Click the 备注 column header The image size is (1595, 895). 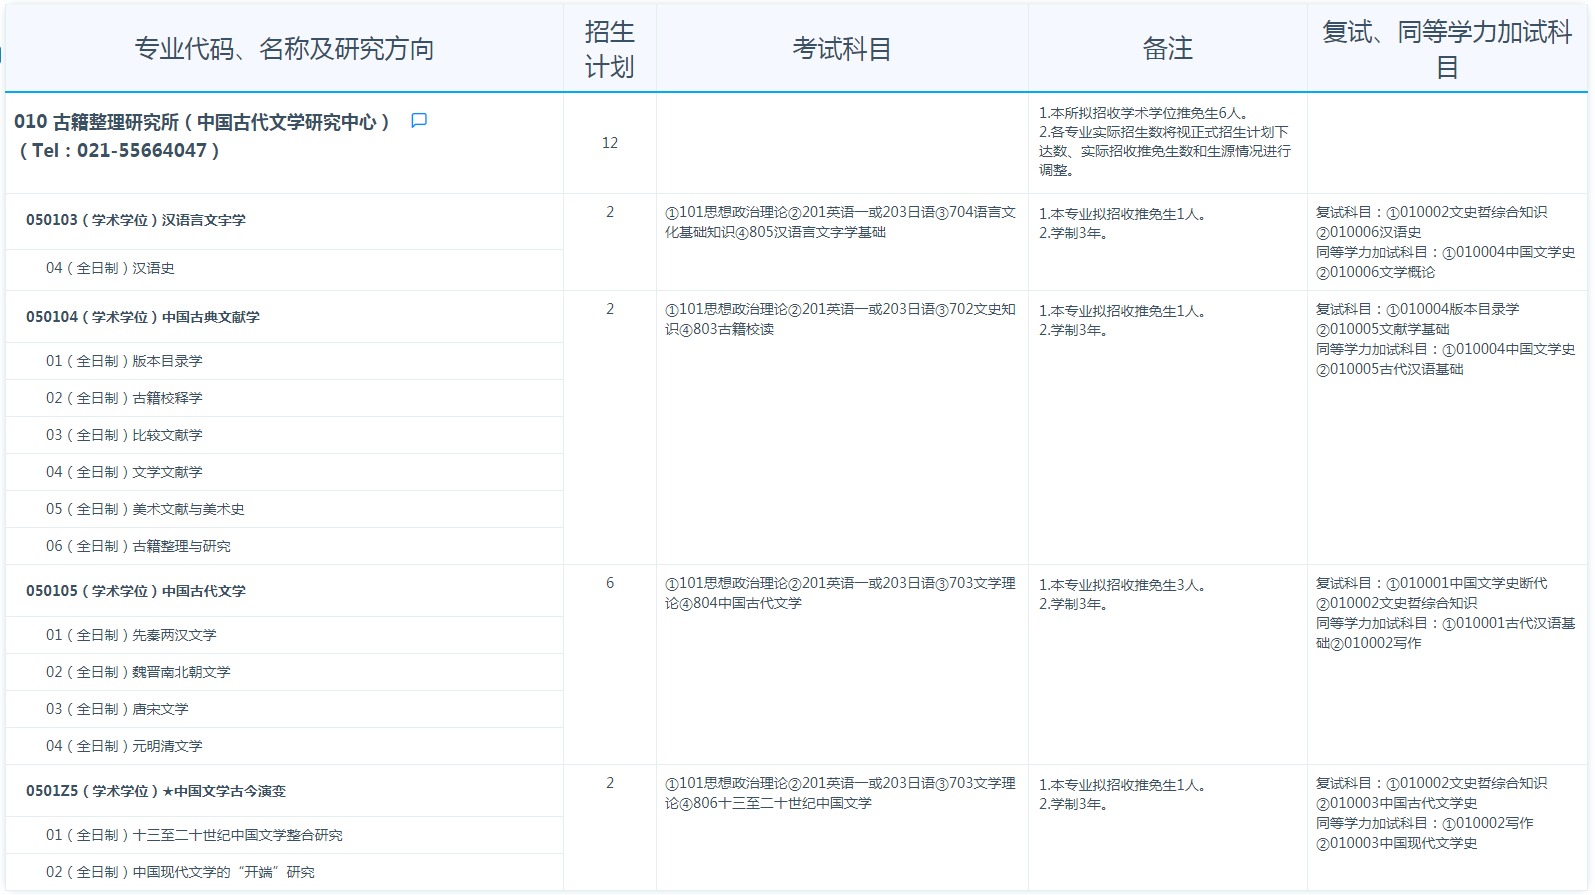click(1167, 49)
